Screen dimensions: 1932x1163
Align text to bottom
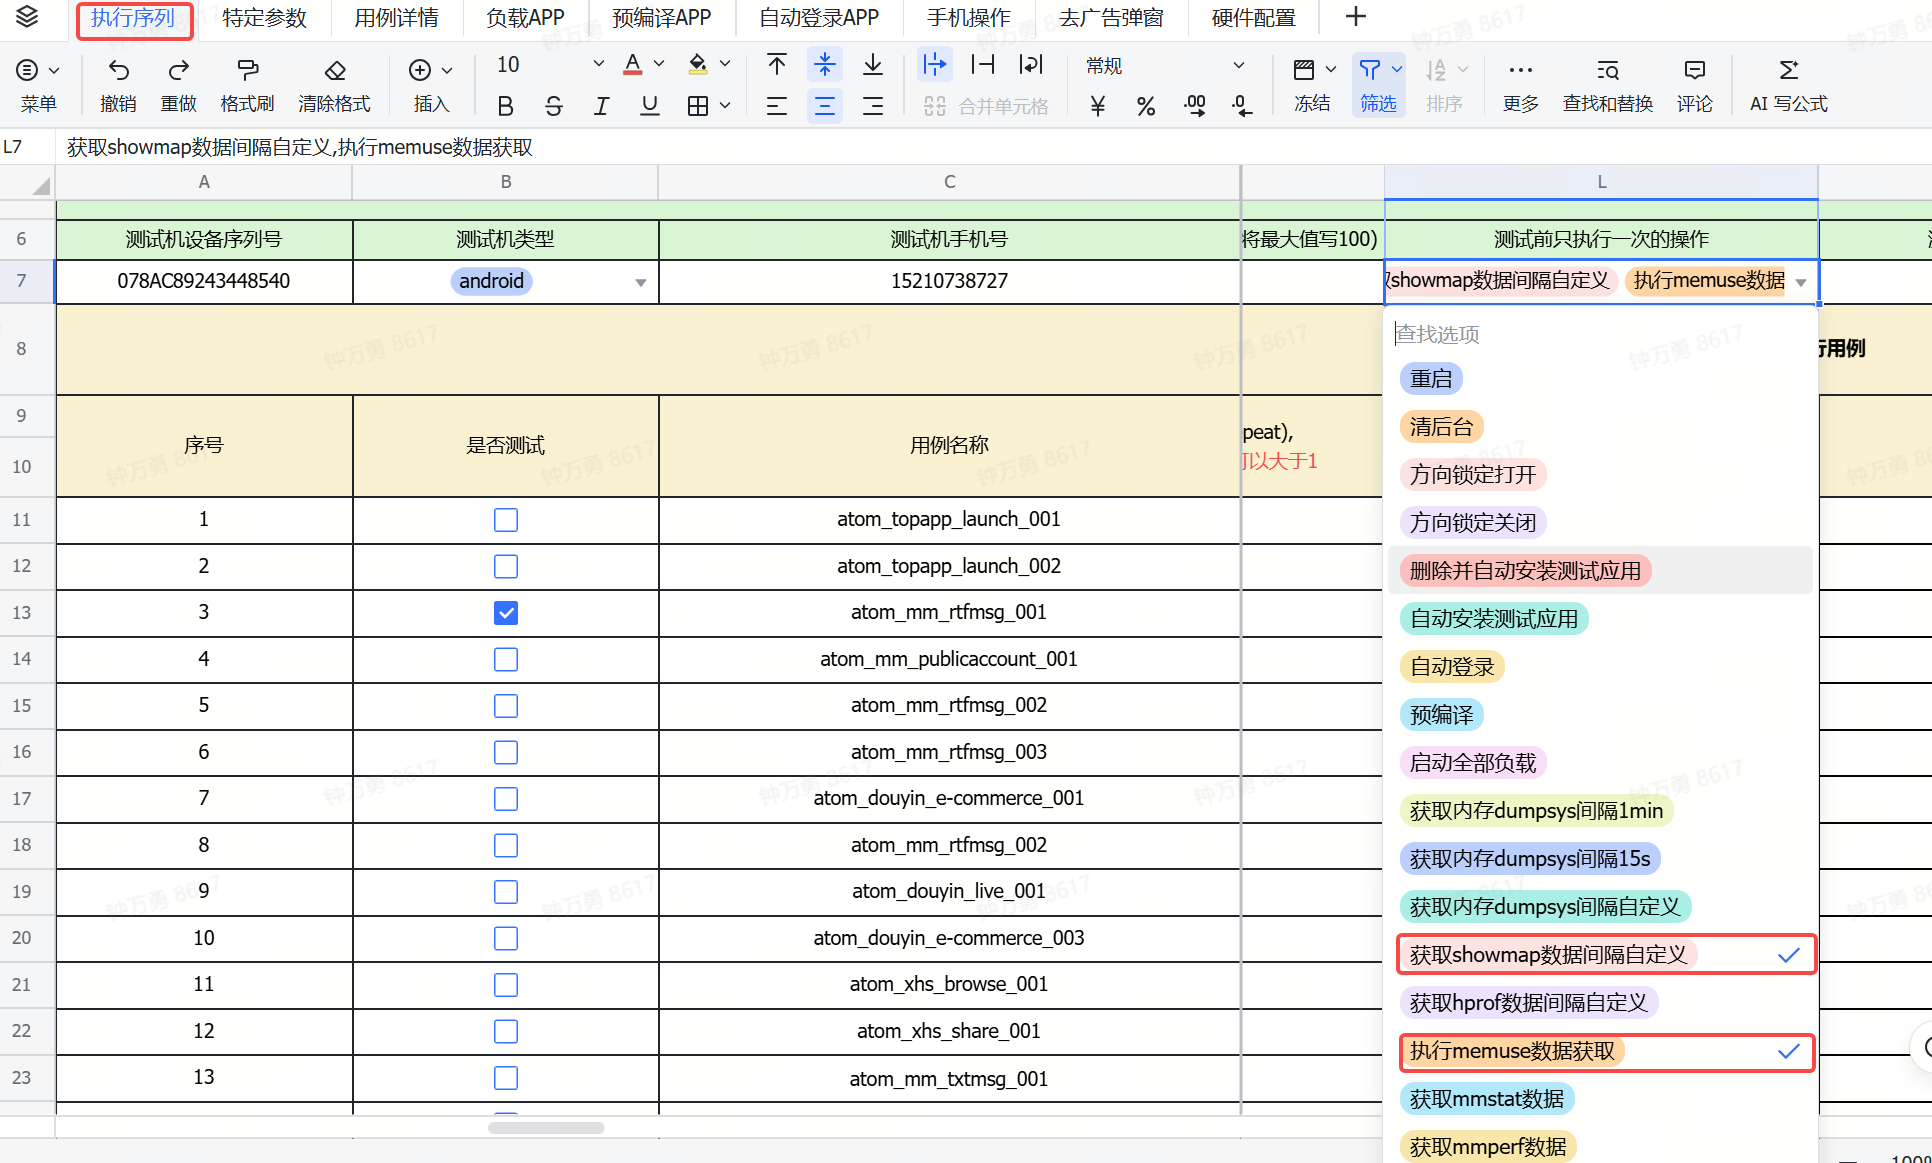(873, 65)
